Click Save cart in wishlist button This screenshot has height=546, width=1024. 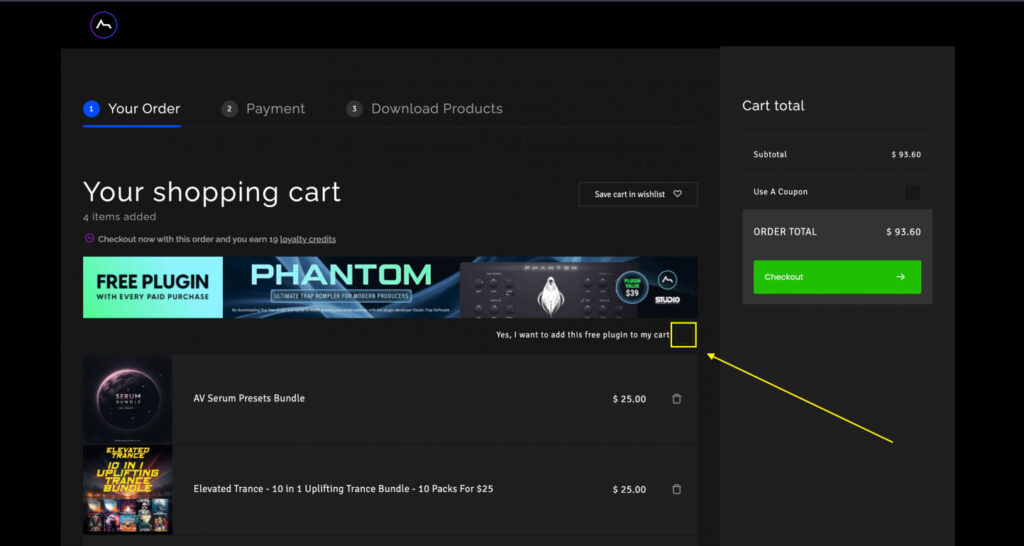[x=638, y=194]
